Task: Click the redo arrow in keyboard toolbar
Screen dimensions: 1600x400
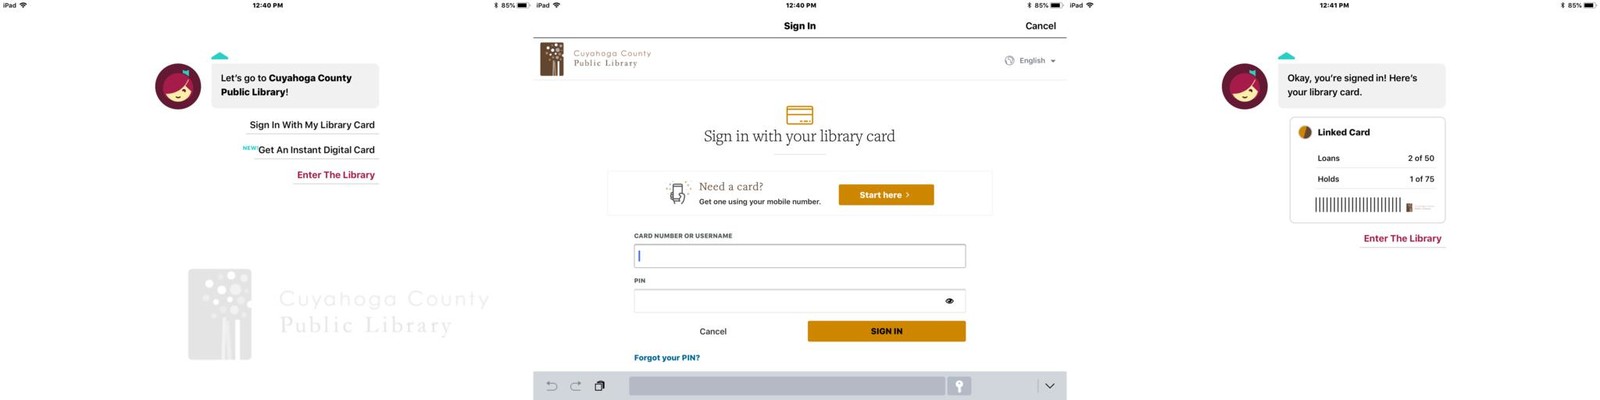Action: pos(575,386)
